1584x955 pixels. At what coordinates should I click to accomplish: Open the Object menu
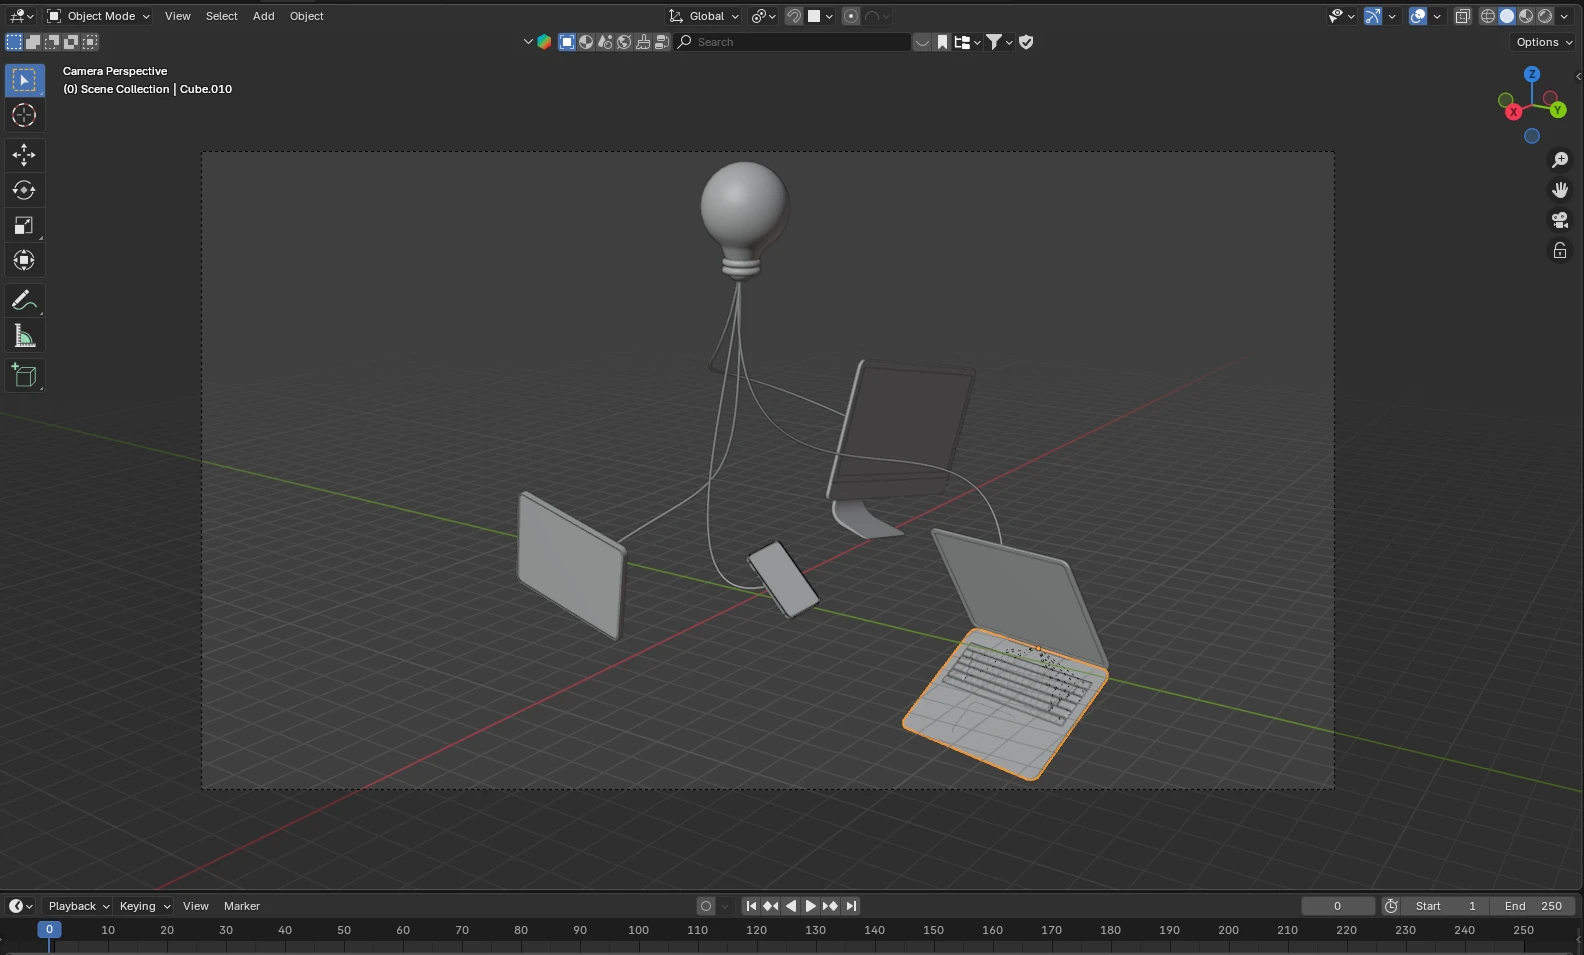tap(306, 16)
